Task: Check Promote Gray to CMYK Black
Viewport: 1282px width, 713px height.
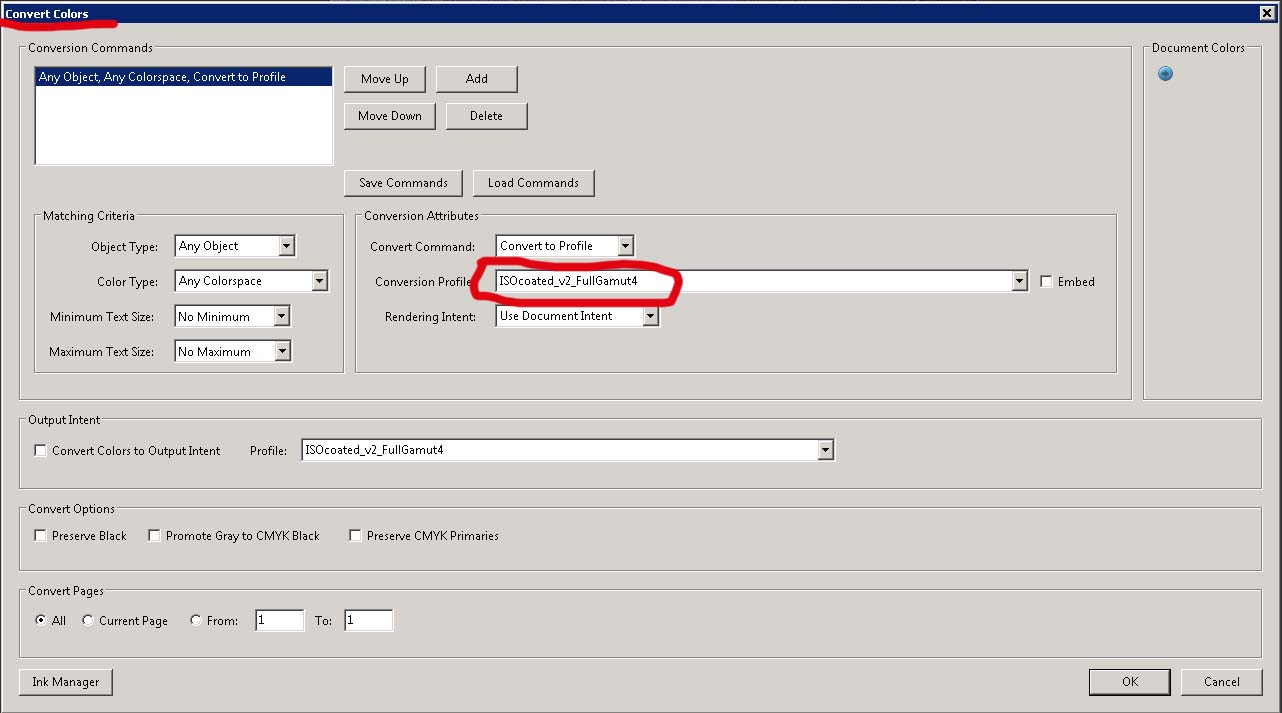Action: click(154, 536)
